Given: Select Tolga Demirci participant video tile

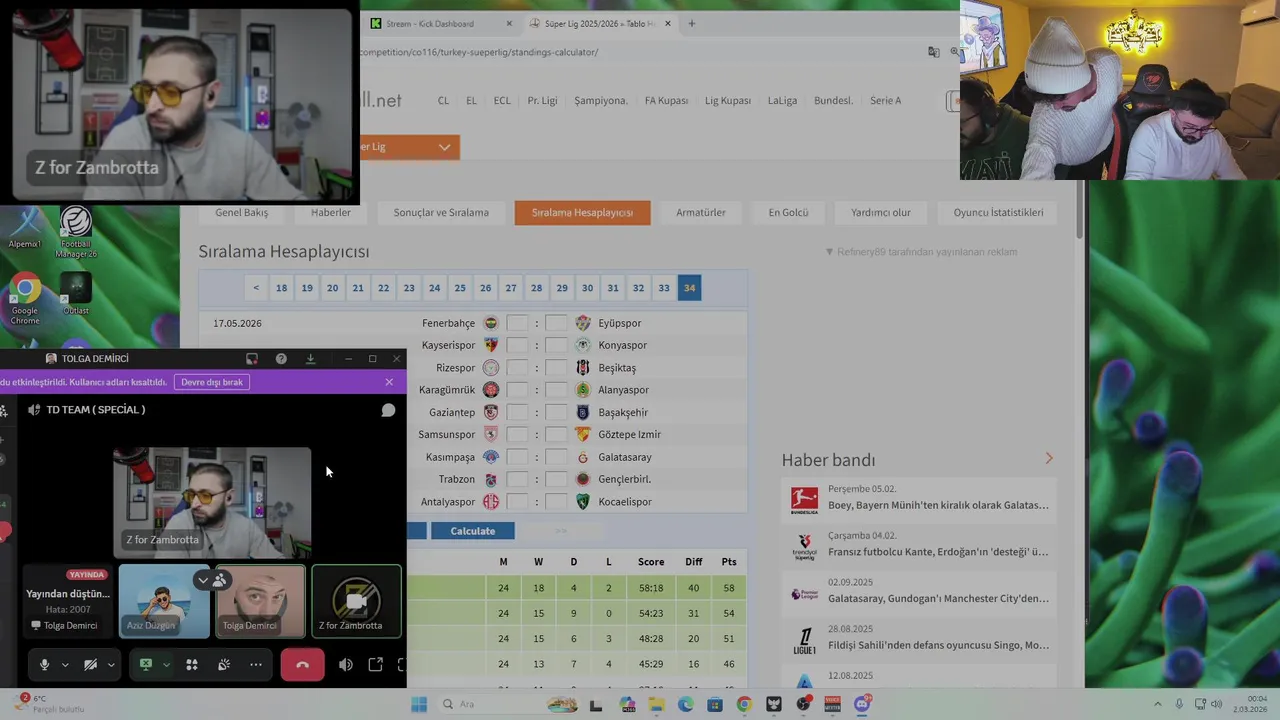Looking at the screenshot, I should (x=260, y=601).
